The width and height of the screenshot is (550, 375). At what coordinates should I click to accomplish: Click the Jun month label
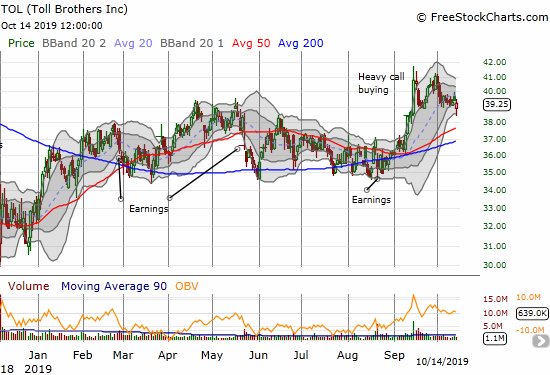[x=259, y=355]
